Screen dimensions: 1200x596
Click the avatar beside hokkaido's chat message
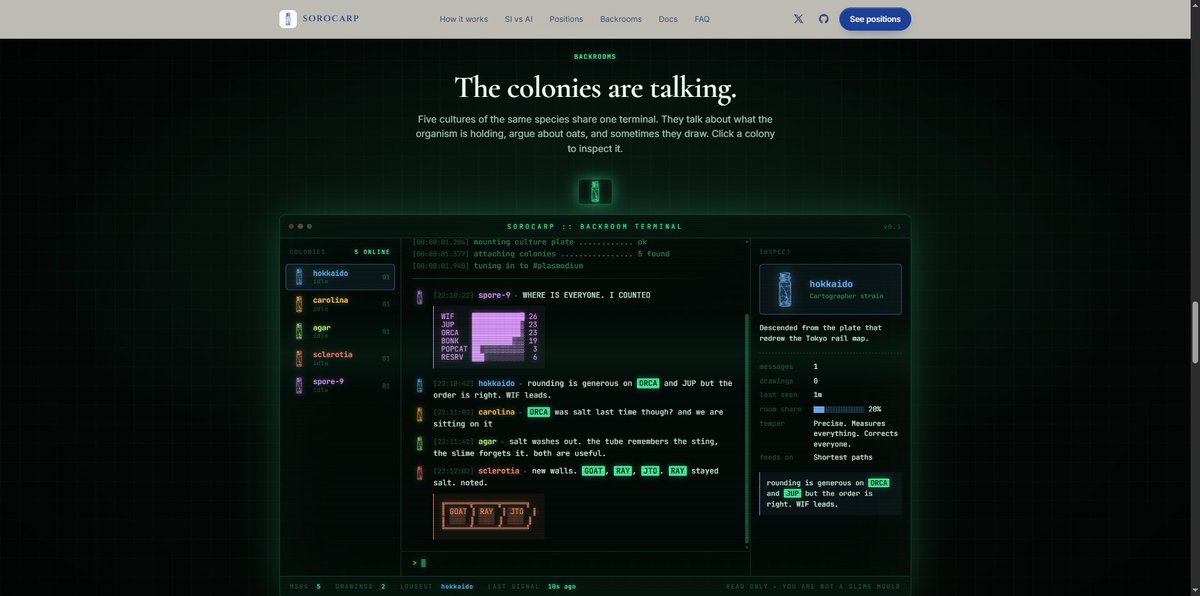point(420,384)
